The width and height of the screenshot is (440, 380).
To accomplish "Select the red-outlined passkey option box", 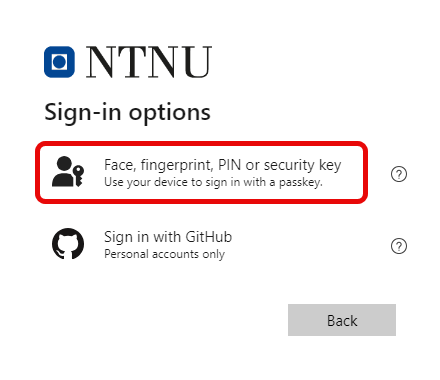I will click(201, 172).
